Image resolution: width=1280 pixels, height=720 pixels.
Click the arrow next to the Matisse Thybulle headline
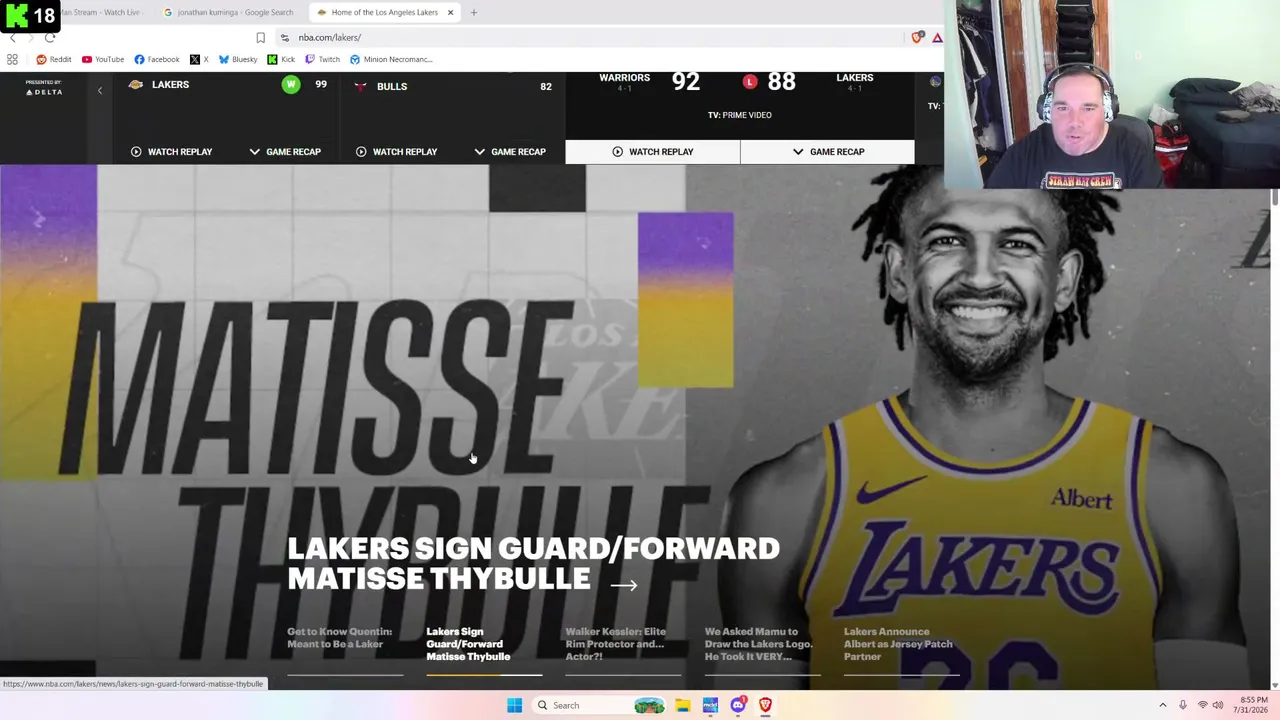pyautogui.click(x=624, y=585)
